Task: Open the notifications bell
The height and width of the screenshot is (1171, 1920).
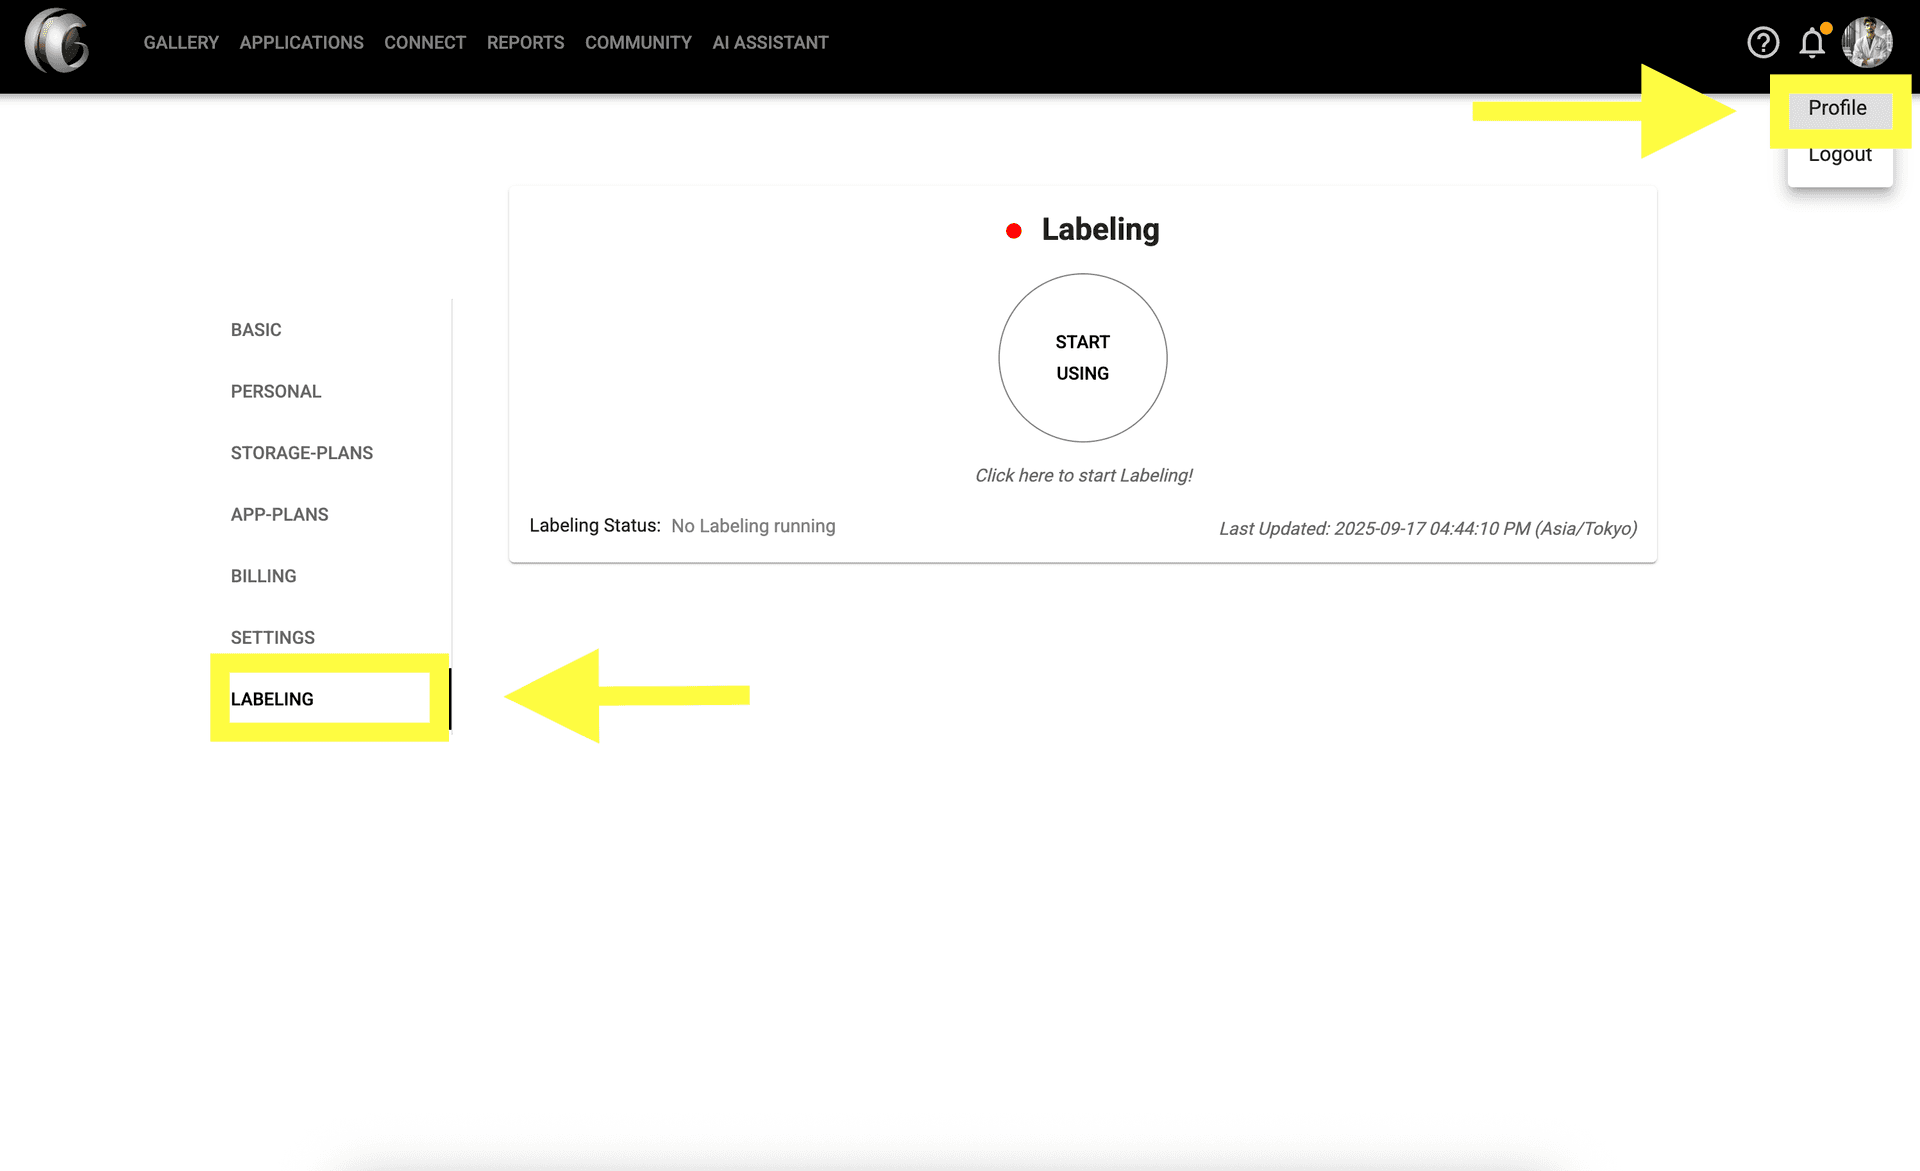Action: 1812,43
